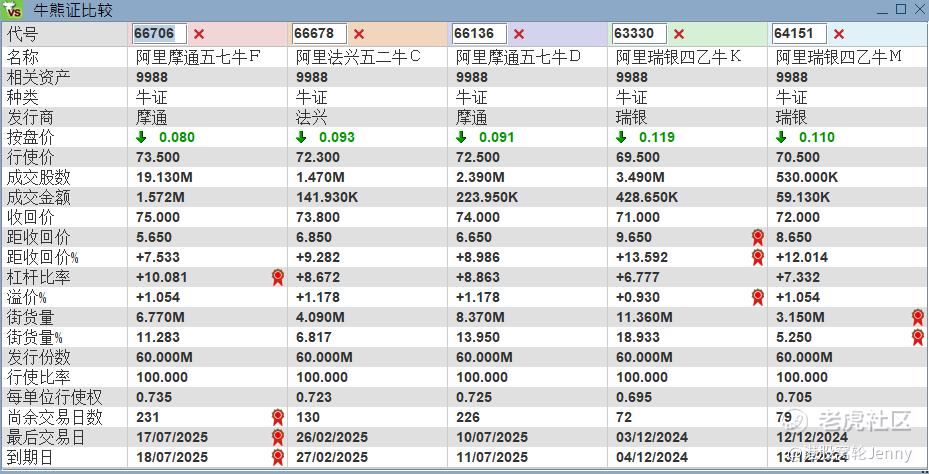Click the award ribbon beside 231 days
This screenshot has height=474, width=929.
coord(278,418)
